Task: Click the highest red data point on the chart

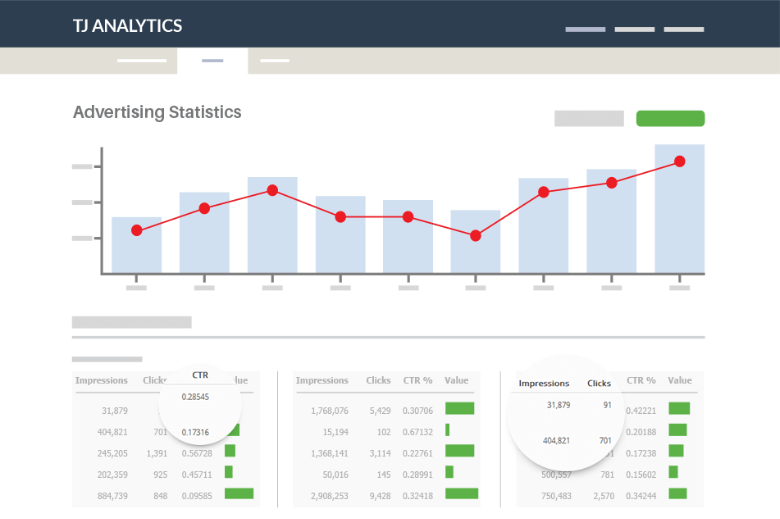Action: pos(679,161)
